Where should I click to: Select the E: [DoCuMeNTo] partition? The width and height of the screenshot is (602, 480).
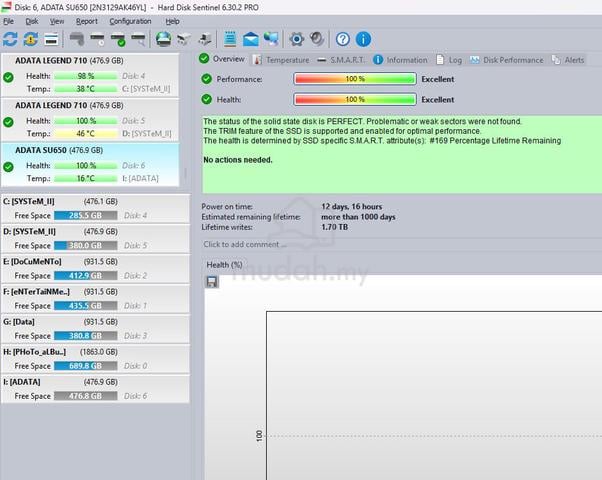pos(95,268)
